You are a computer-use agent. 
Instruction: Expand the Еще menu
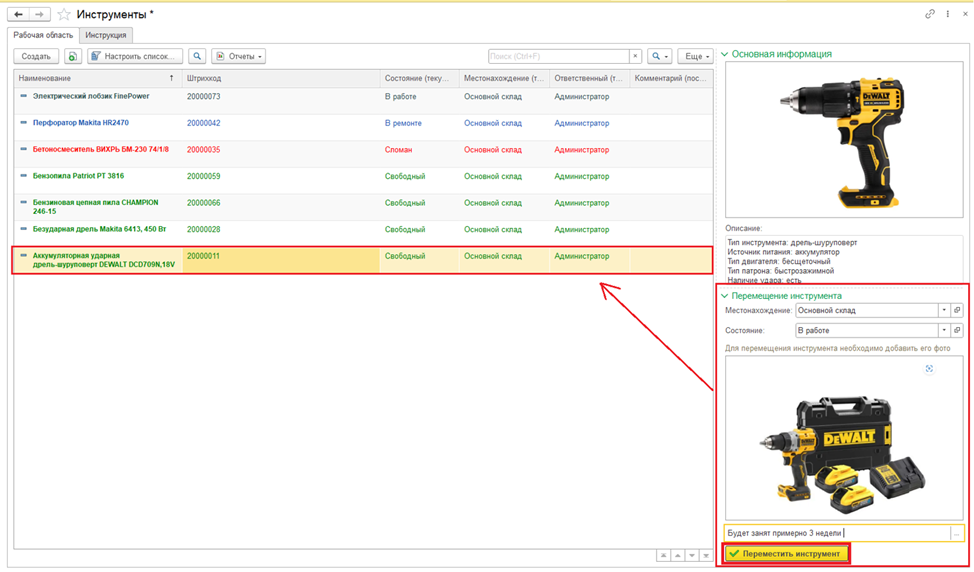point(695,57)
